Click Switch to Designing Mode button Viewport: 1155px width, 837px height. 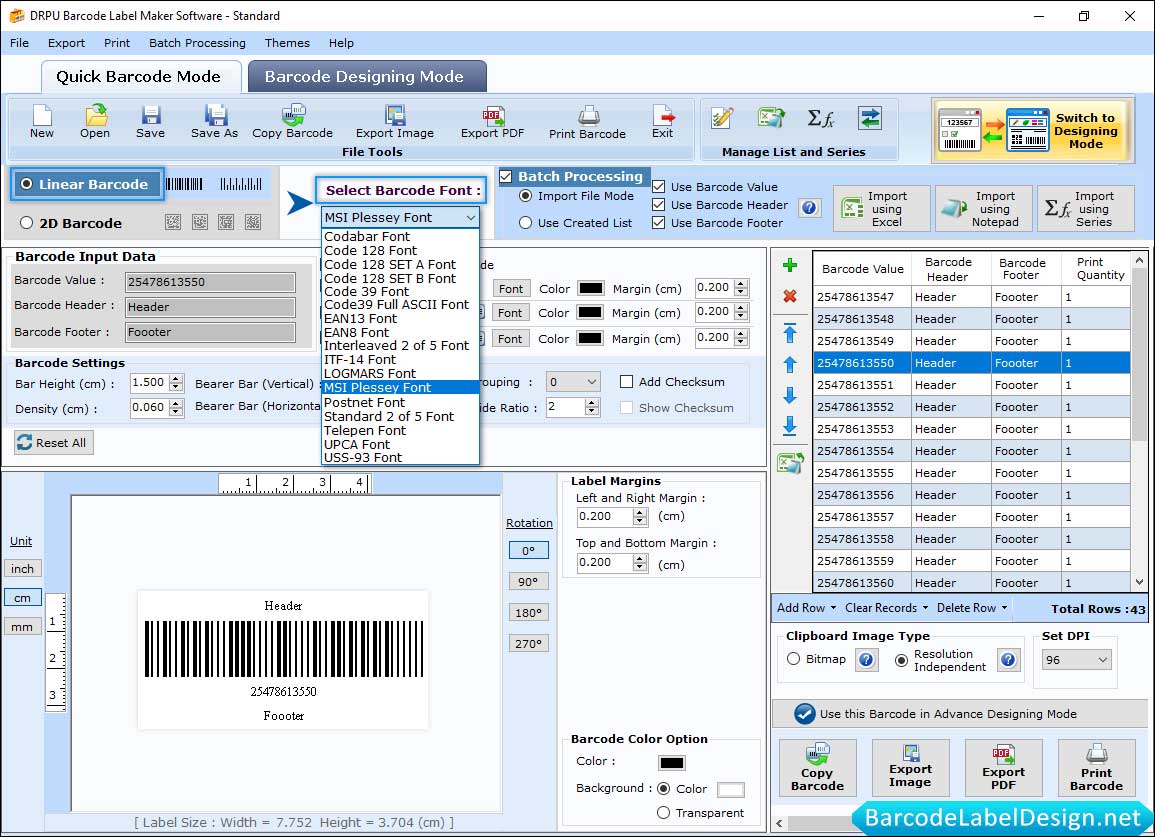1033,131
